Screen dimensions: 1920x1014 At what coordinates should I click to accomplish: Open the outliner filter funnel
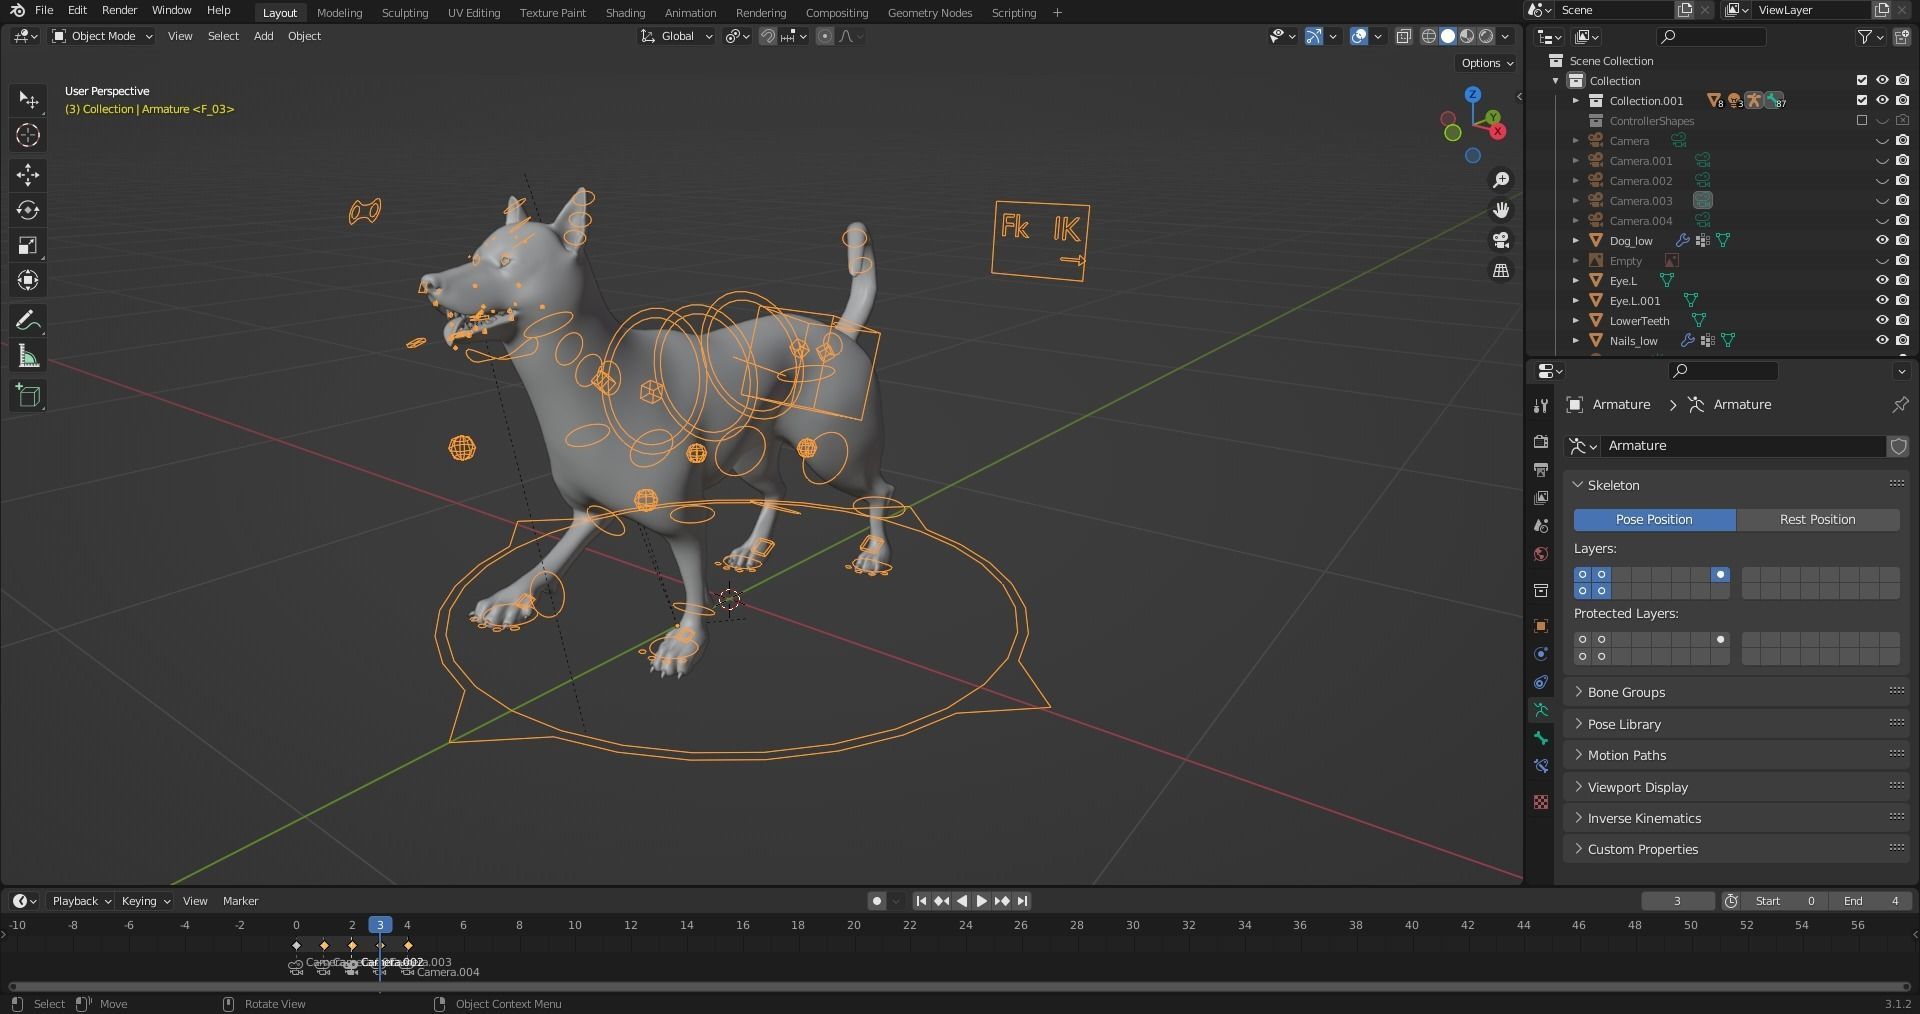point(1865,37)
